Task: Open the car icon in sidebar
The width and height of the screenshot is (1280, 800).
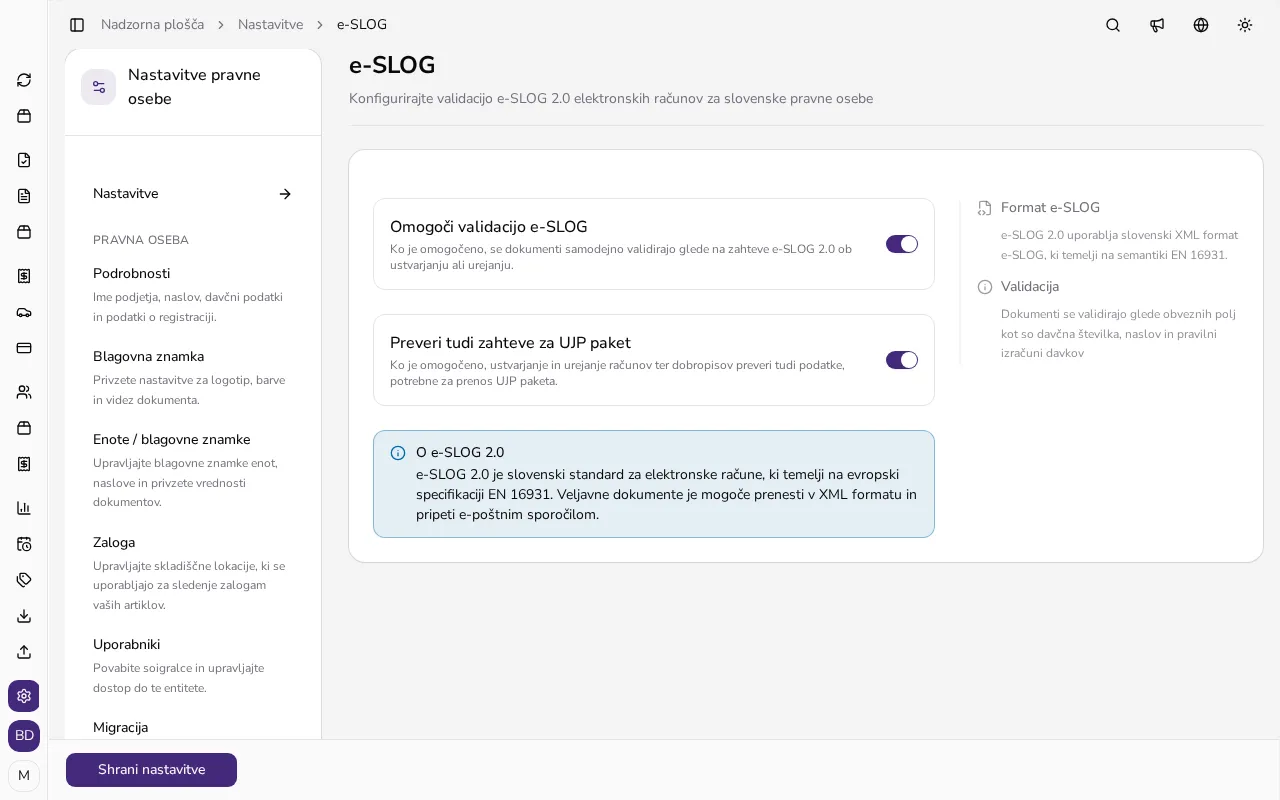Action: pyautogui.click(x=24, y=312)
